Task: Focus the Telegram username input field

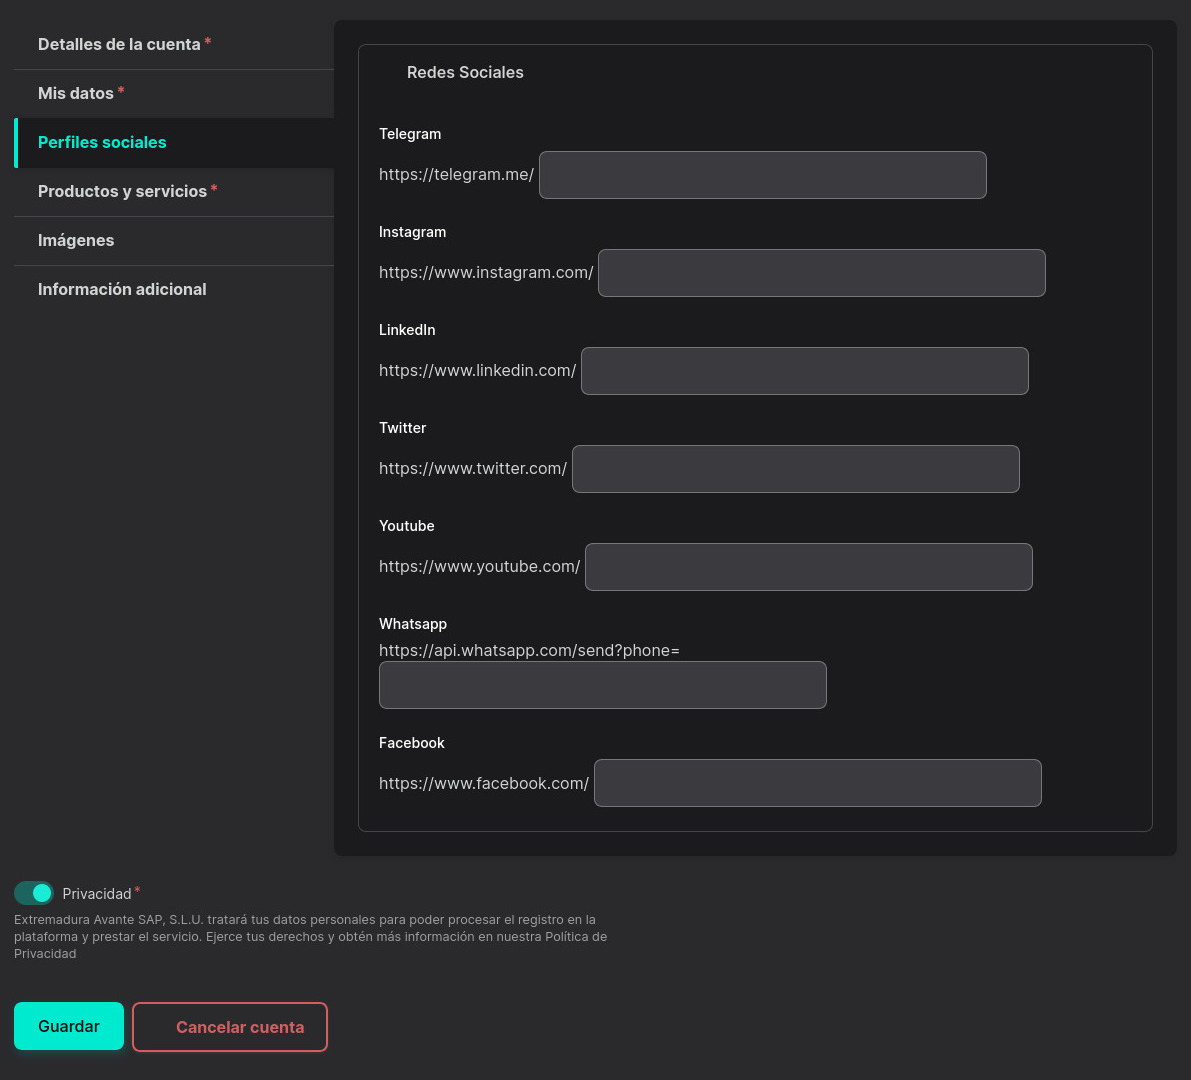Action: (762, 175)
